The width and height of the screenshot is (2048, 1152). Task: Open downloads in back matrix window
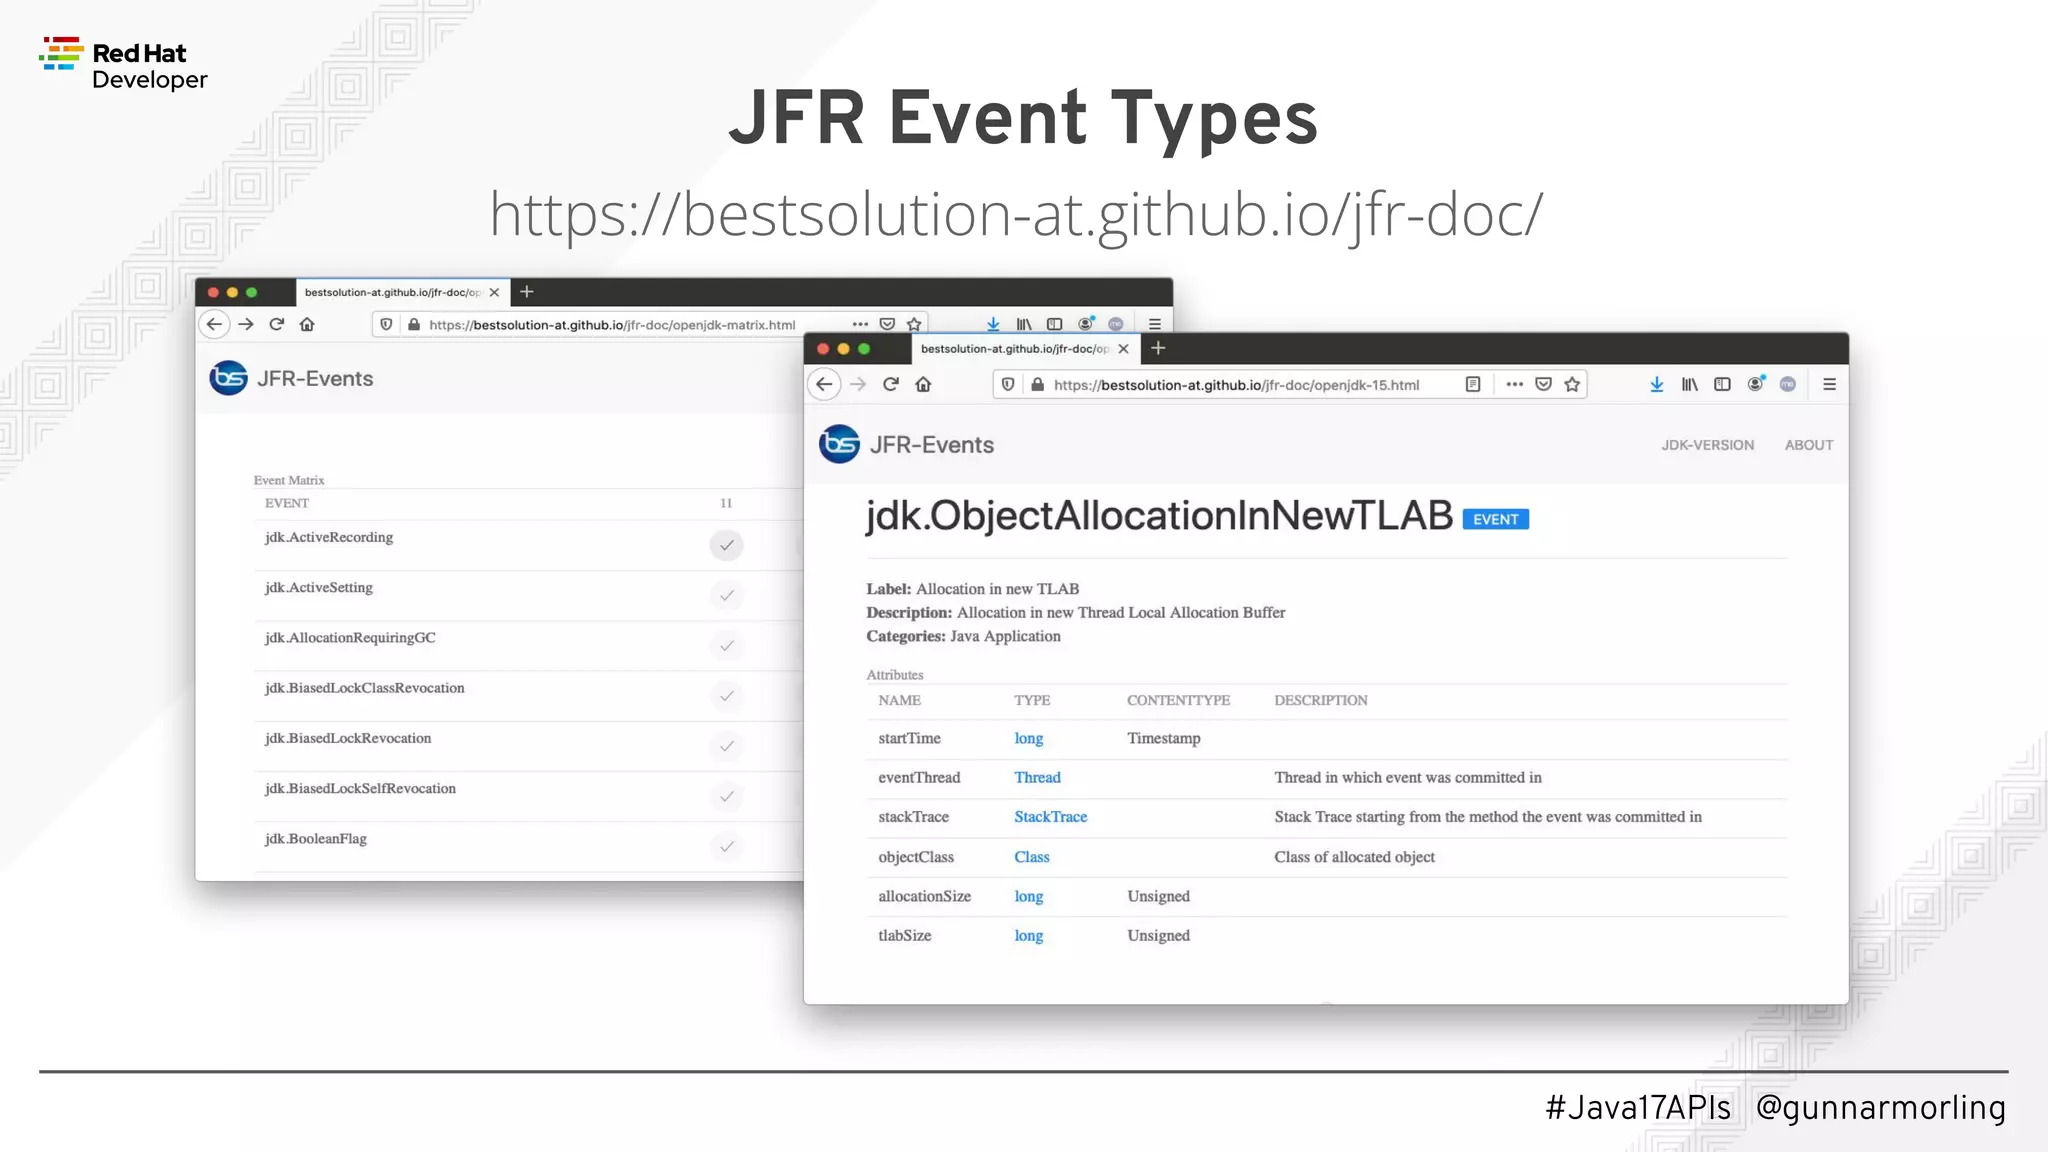pyautogui.click(x=993, y=325)
